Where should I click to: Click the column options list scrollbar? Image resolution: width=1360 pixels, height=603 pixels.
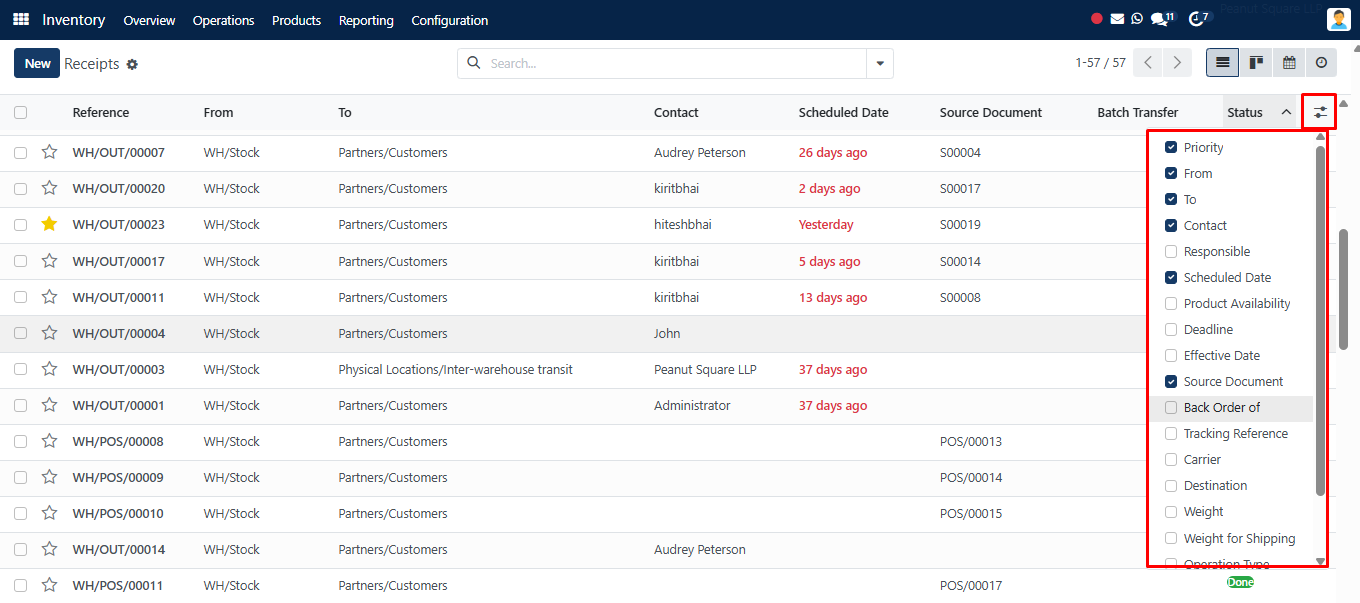[1320, 320]
